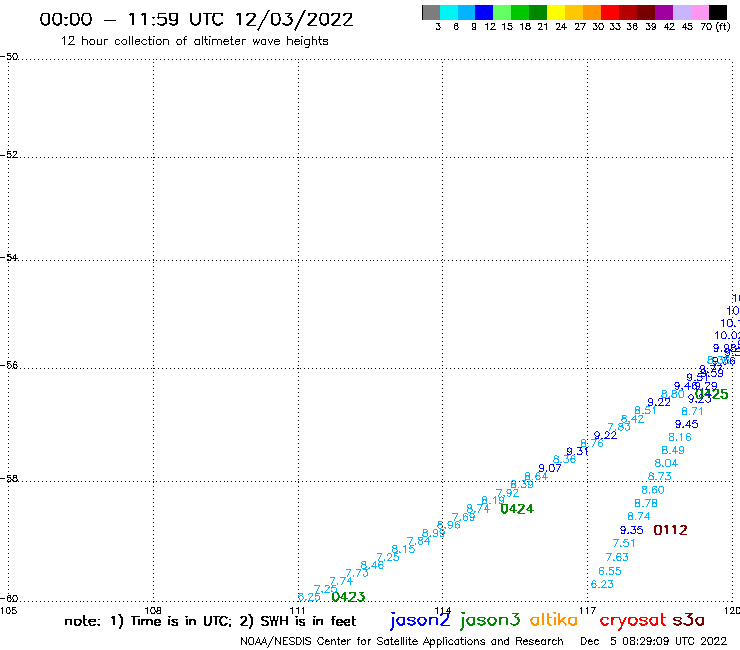Viewport: 740px width, 650px height.
Task: Click the wave height value '8.60'
Action: [x=653, y=490]
